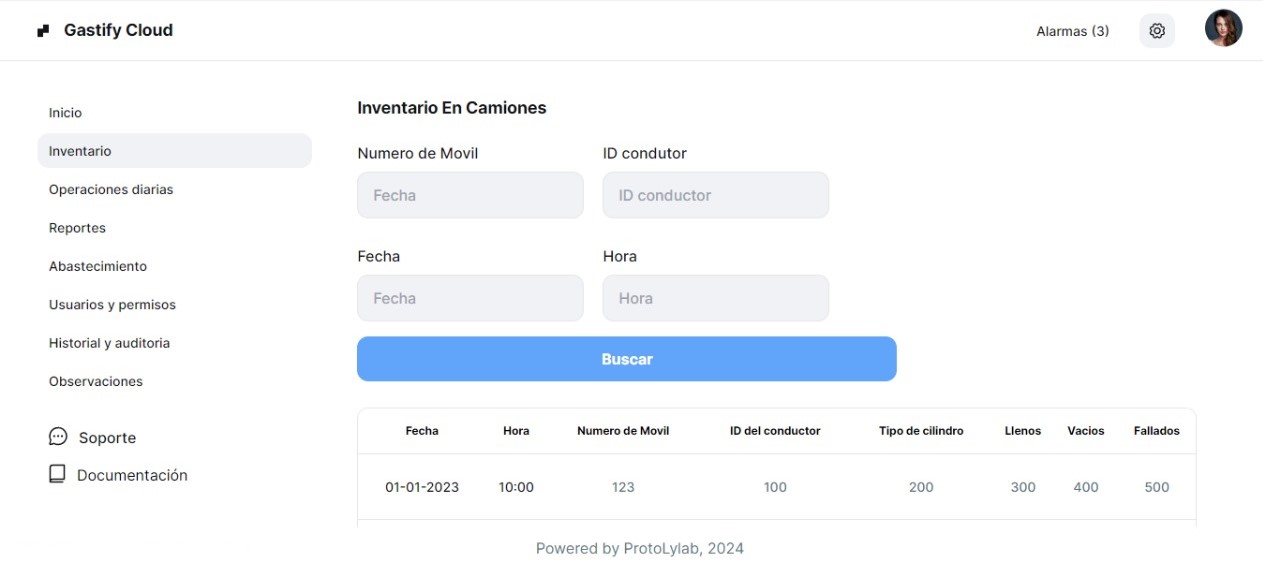The width and height of the screenshot is (1263, 566).
Task: Go to Usuarios y permisos
Action: 112,305
